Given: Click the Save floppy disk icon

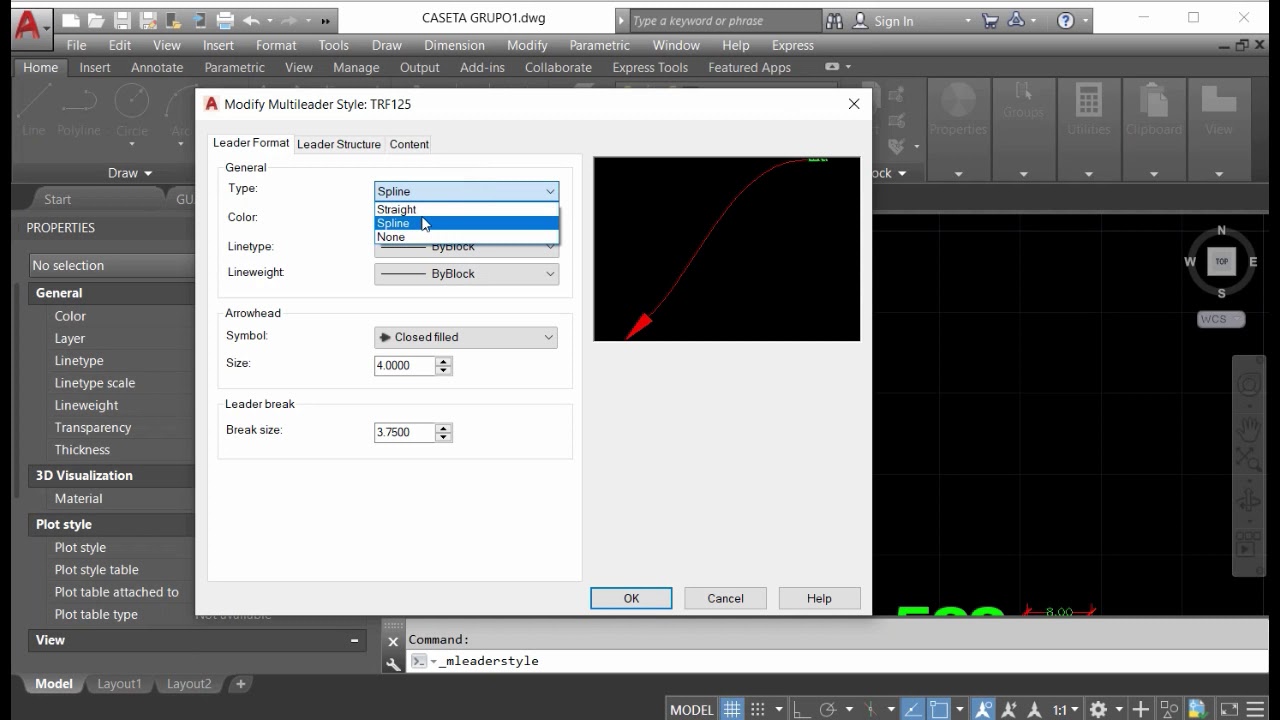Looking at the screenshot, I should [122, 20].
